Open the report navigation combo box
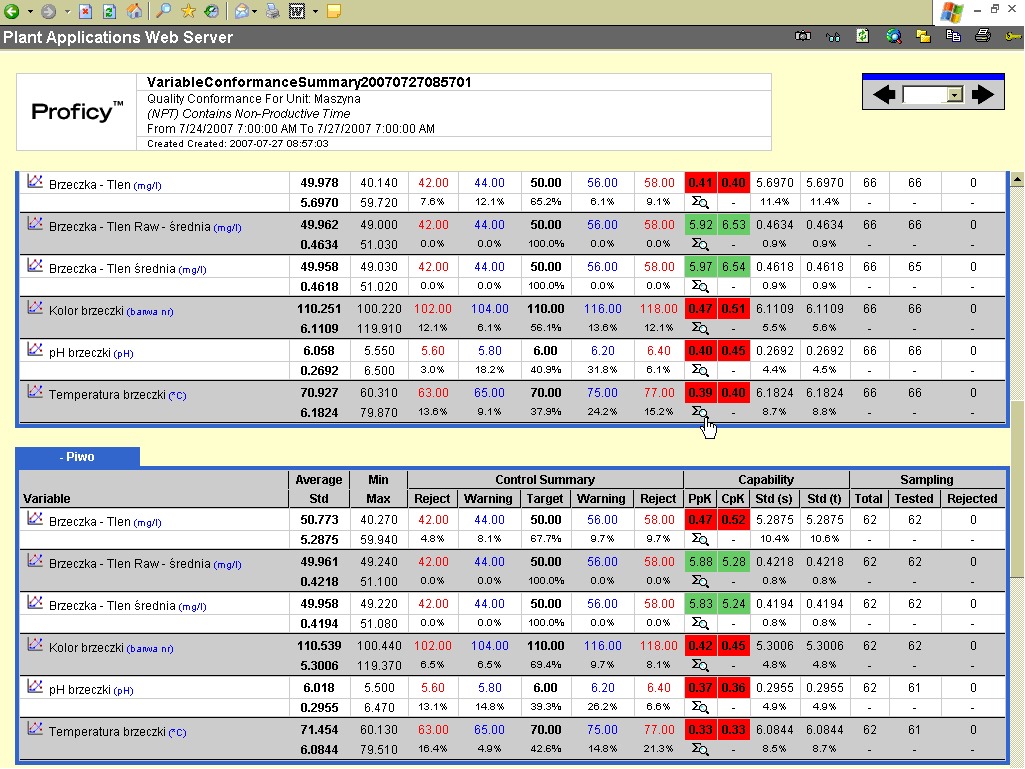Screen dimensions: 1025x769 click(x=933, y=95)
